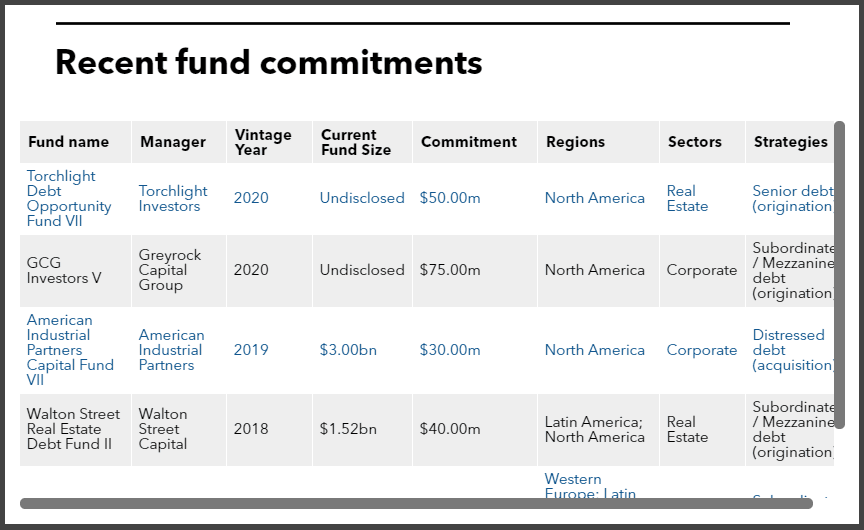Click the $3.00bn fund size value
Screen dimensions: 864x530
point(348,350)
